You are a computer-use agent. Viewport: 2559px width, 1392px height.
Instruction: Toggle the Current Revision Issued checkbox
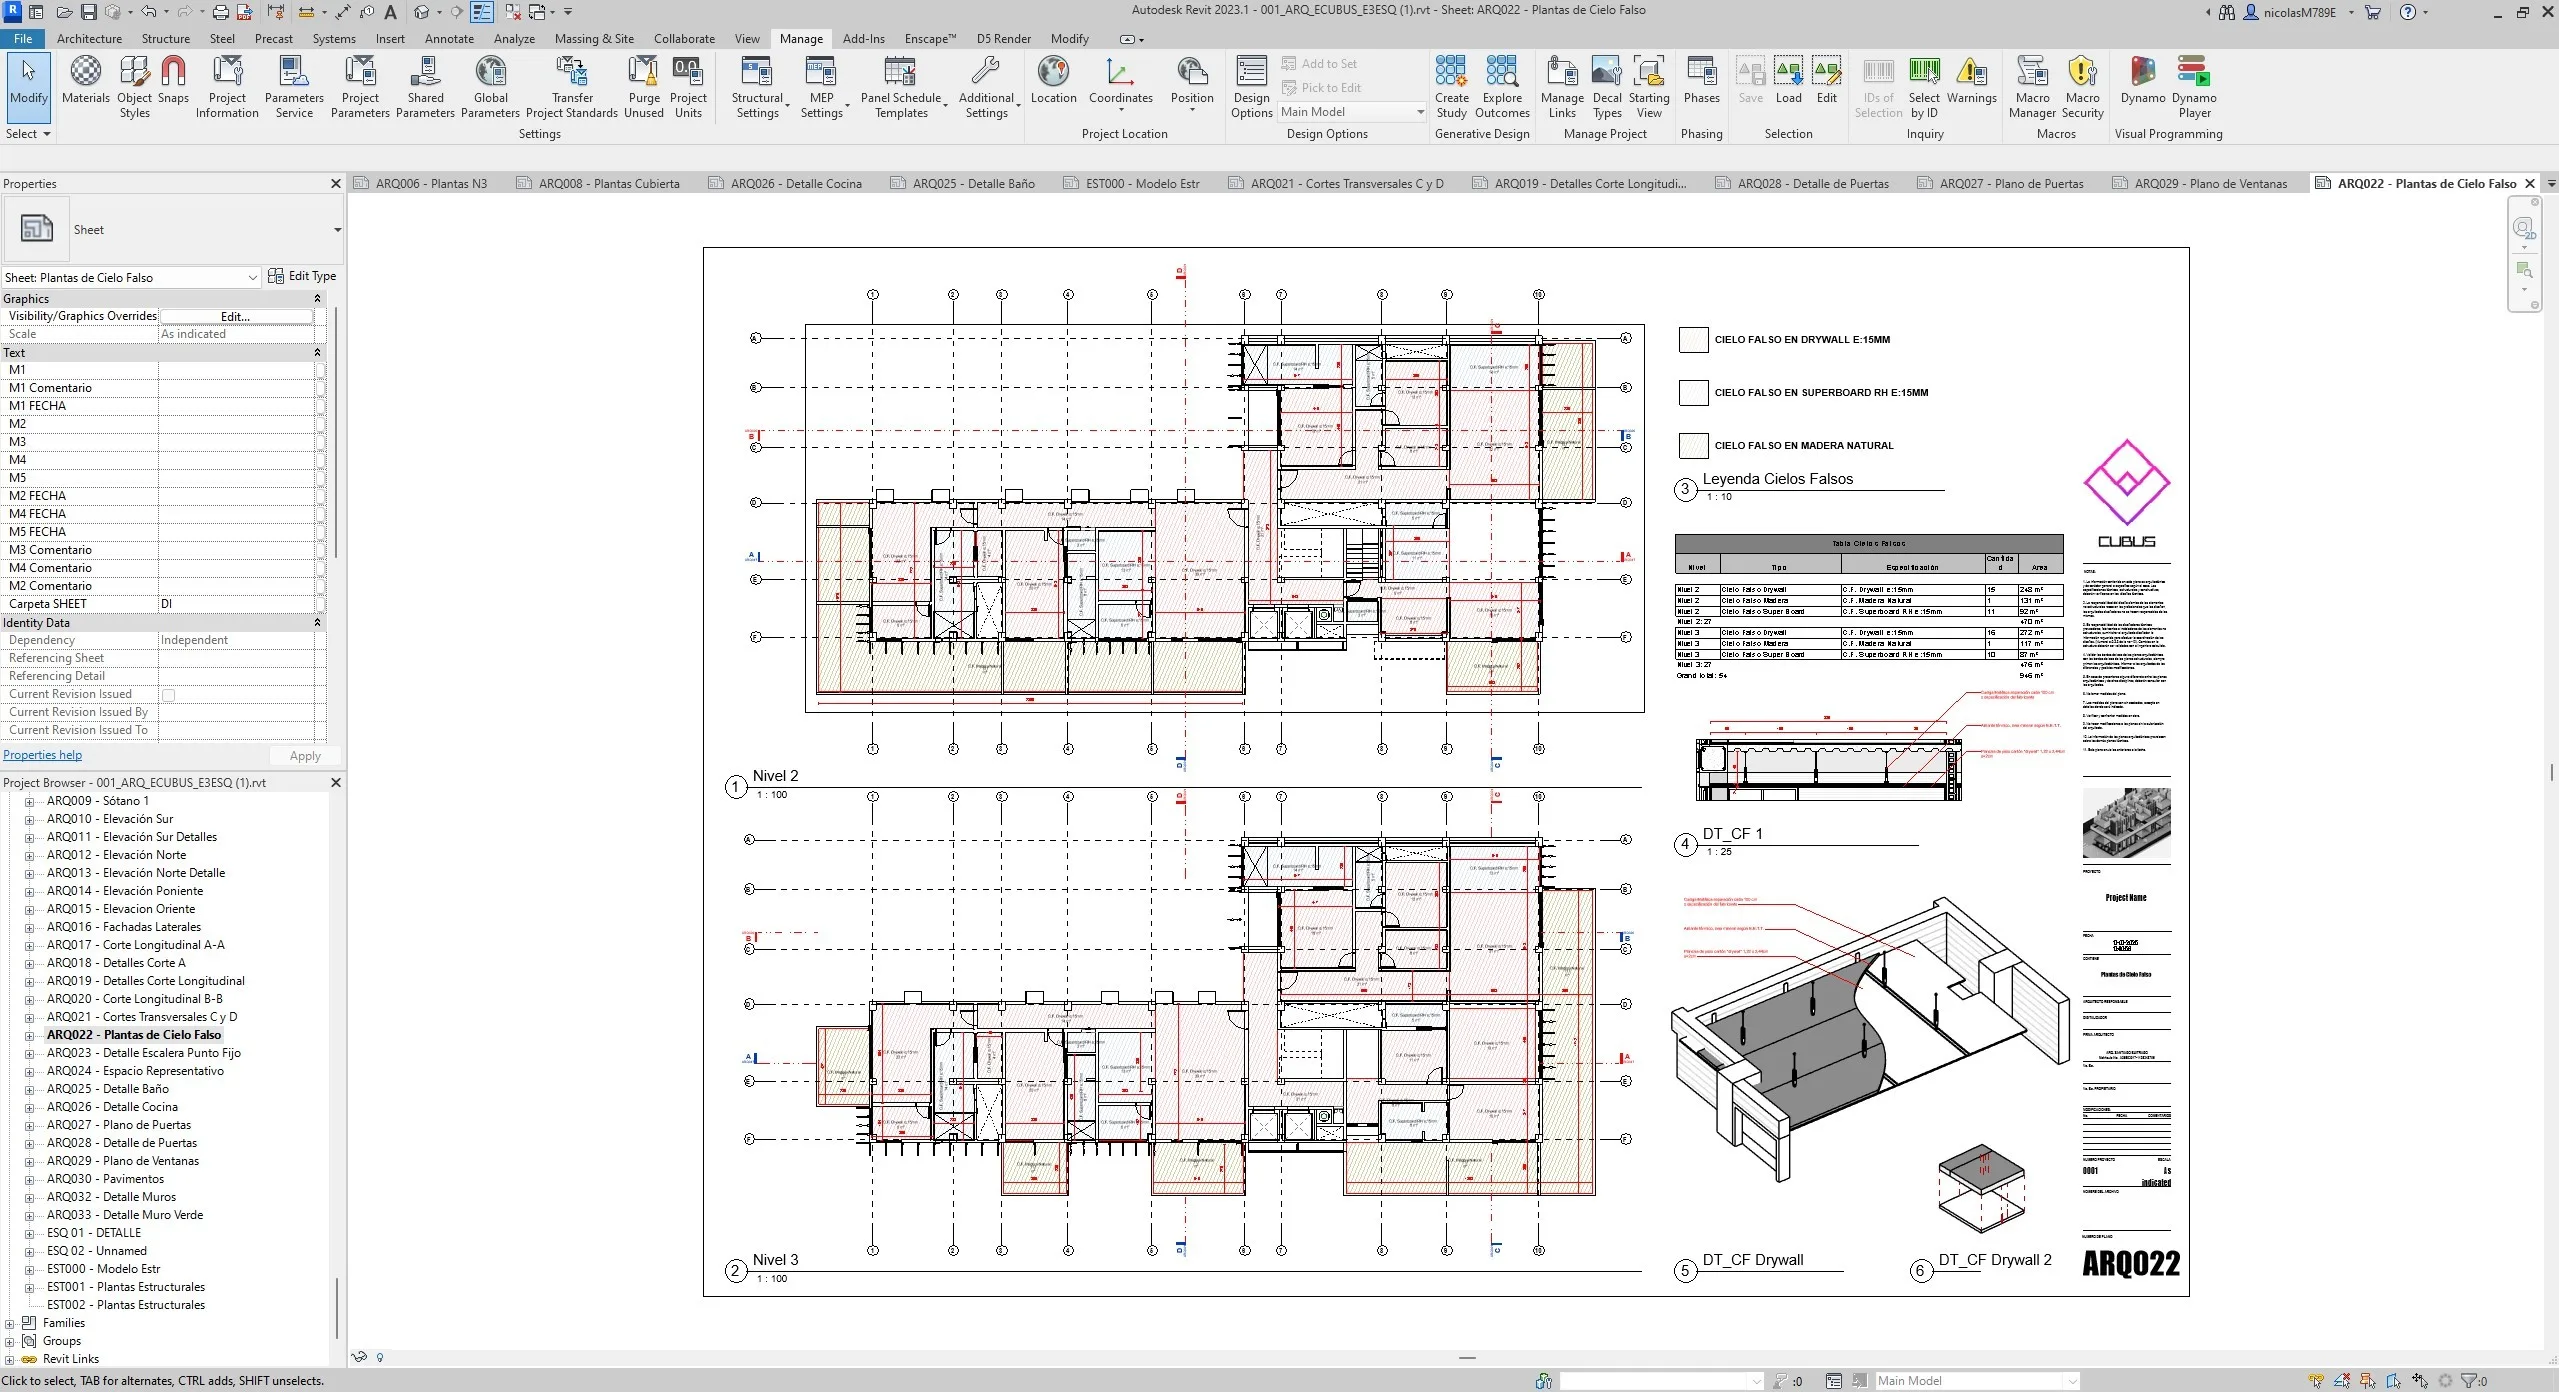168,695
